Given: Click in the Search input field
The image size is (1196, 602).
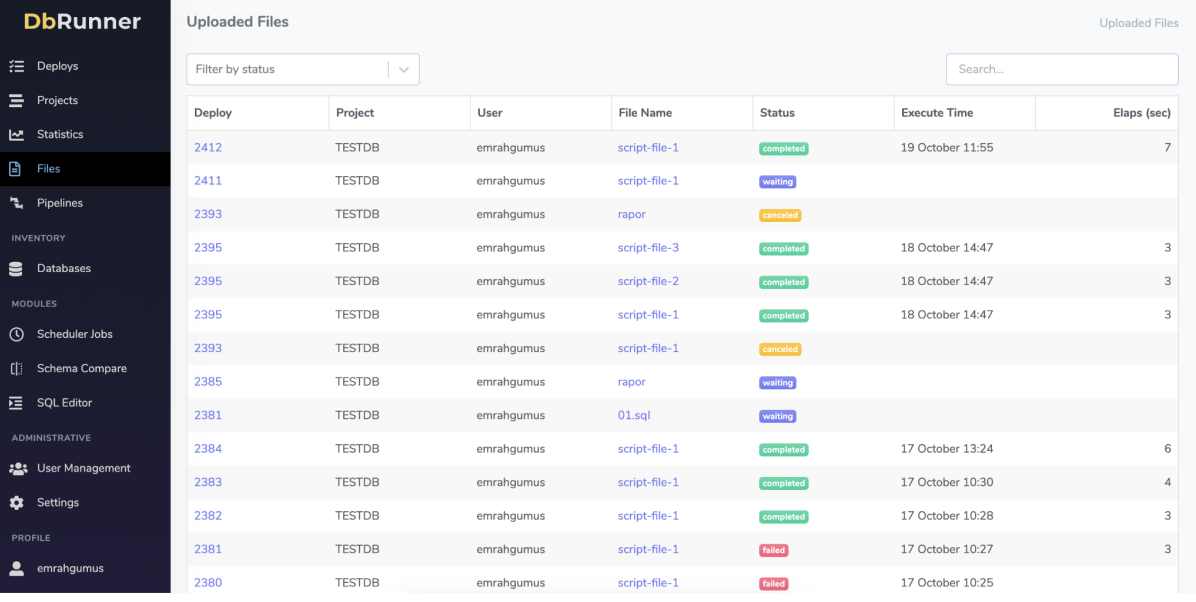Looking at the screenshot, I should pos(1061,70).
